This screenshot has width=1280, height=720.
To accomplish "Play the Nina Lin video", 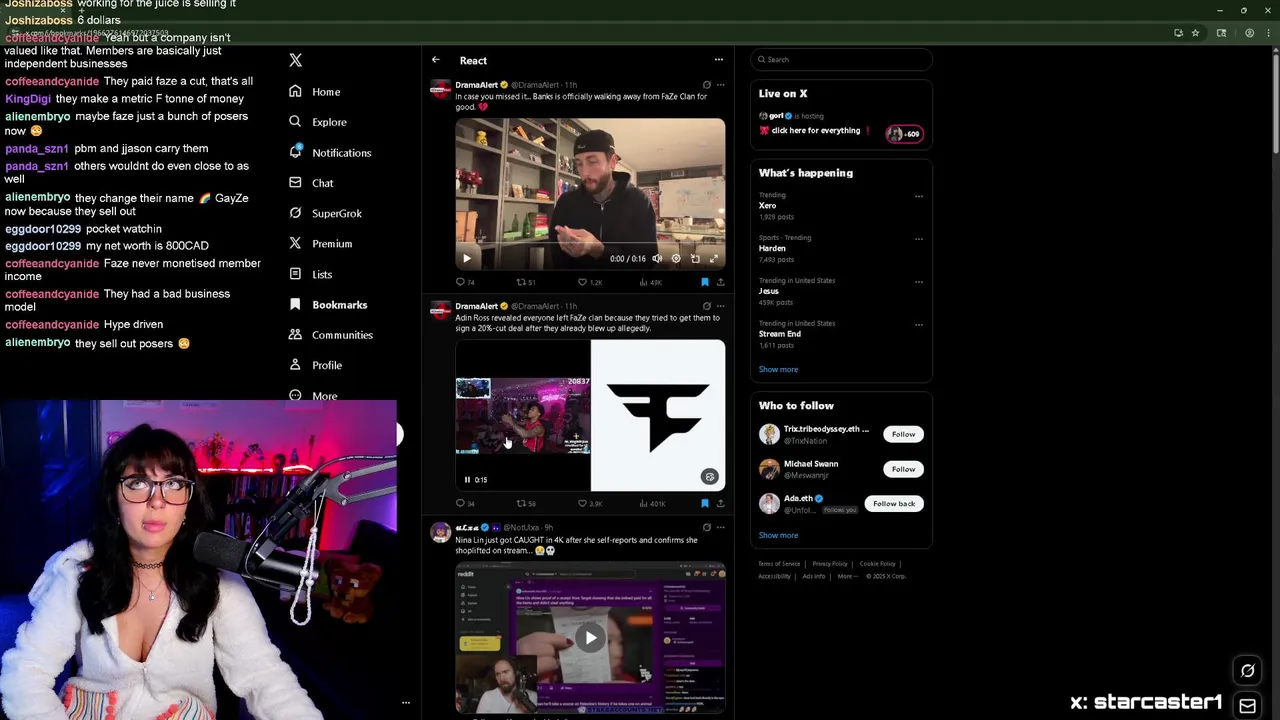I will pyautogui.click(x=591, y=638).
